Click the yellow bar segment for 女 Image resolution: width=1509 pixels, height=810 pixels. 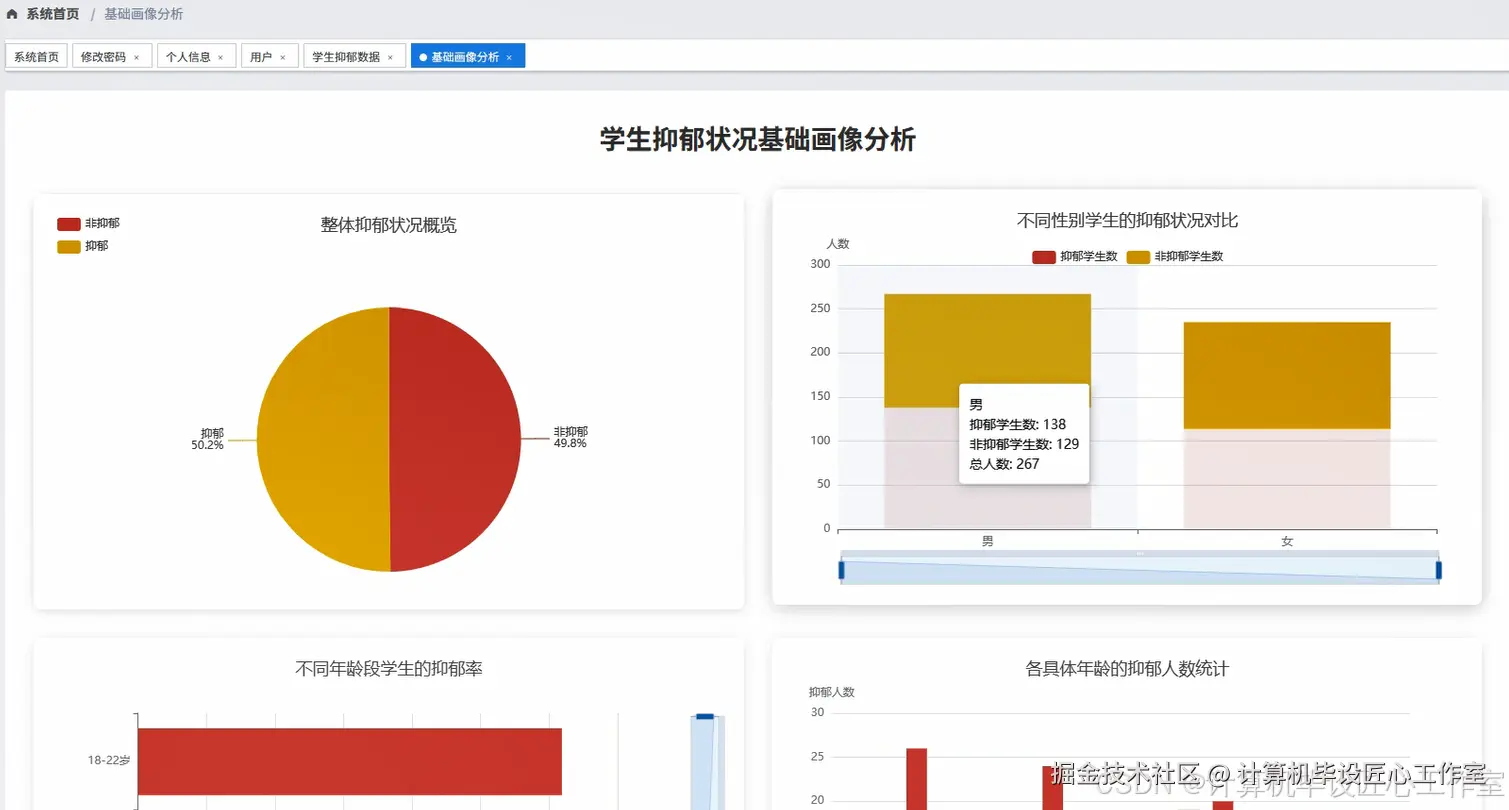pyautogui.click(x=1287, y=375)
